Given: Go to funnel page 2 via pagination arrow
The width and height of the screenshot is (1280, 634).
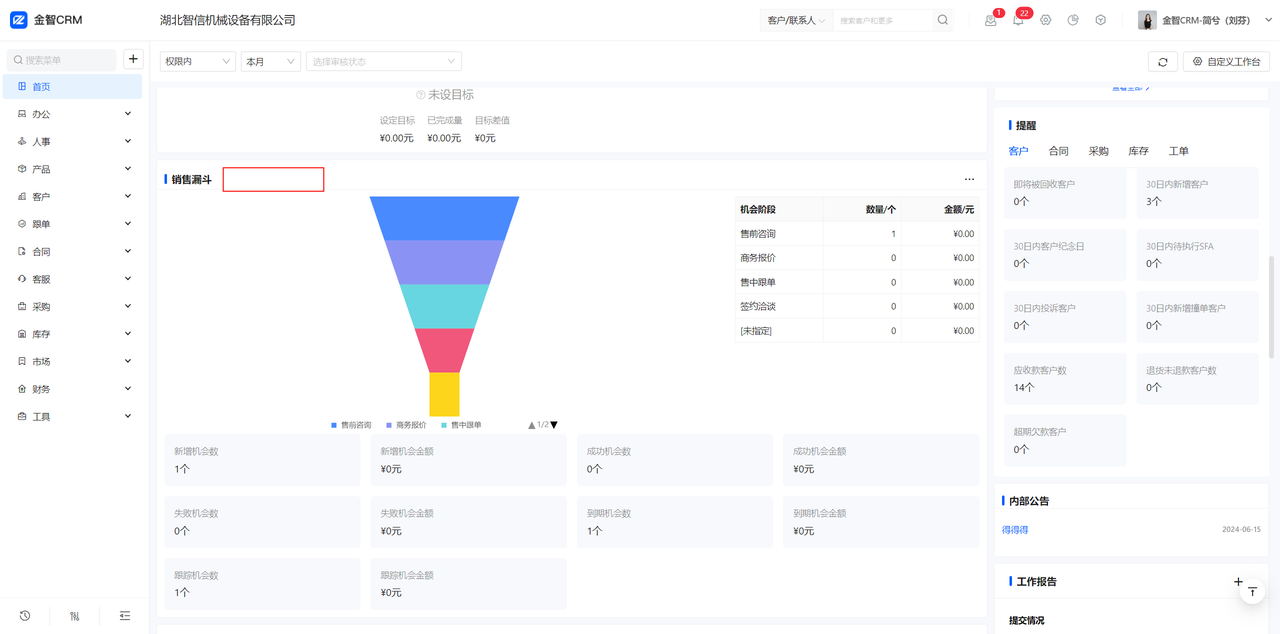Looking at the screenshot, I should click(553, 424).
